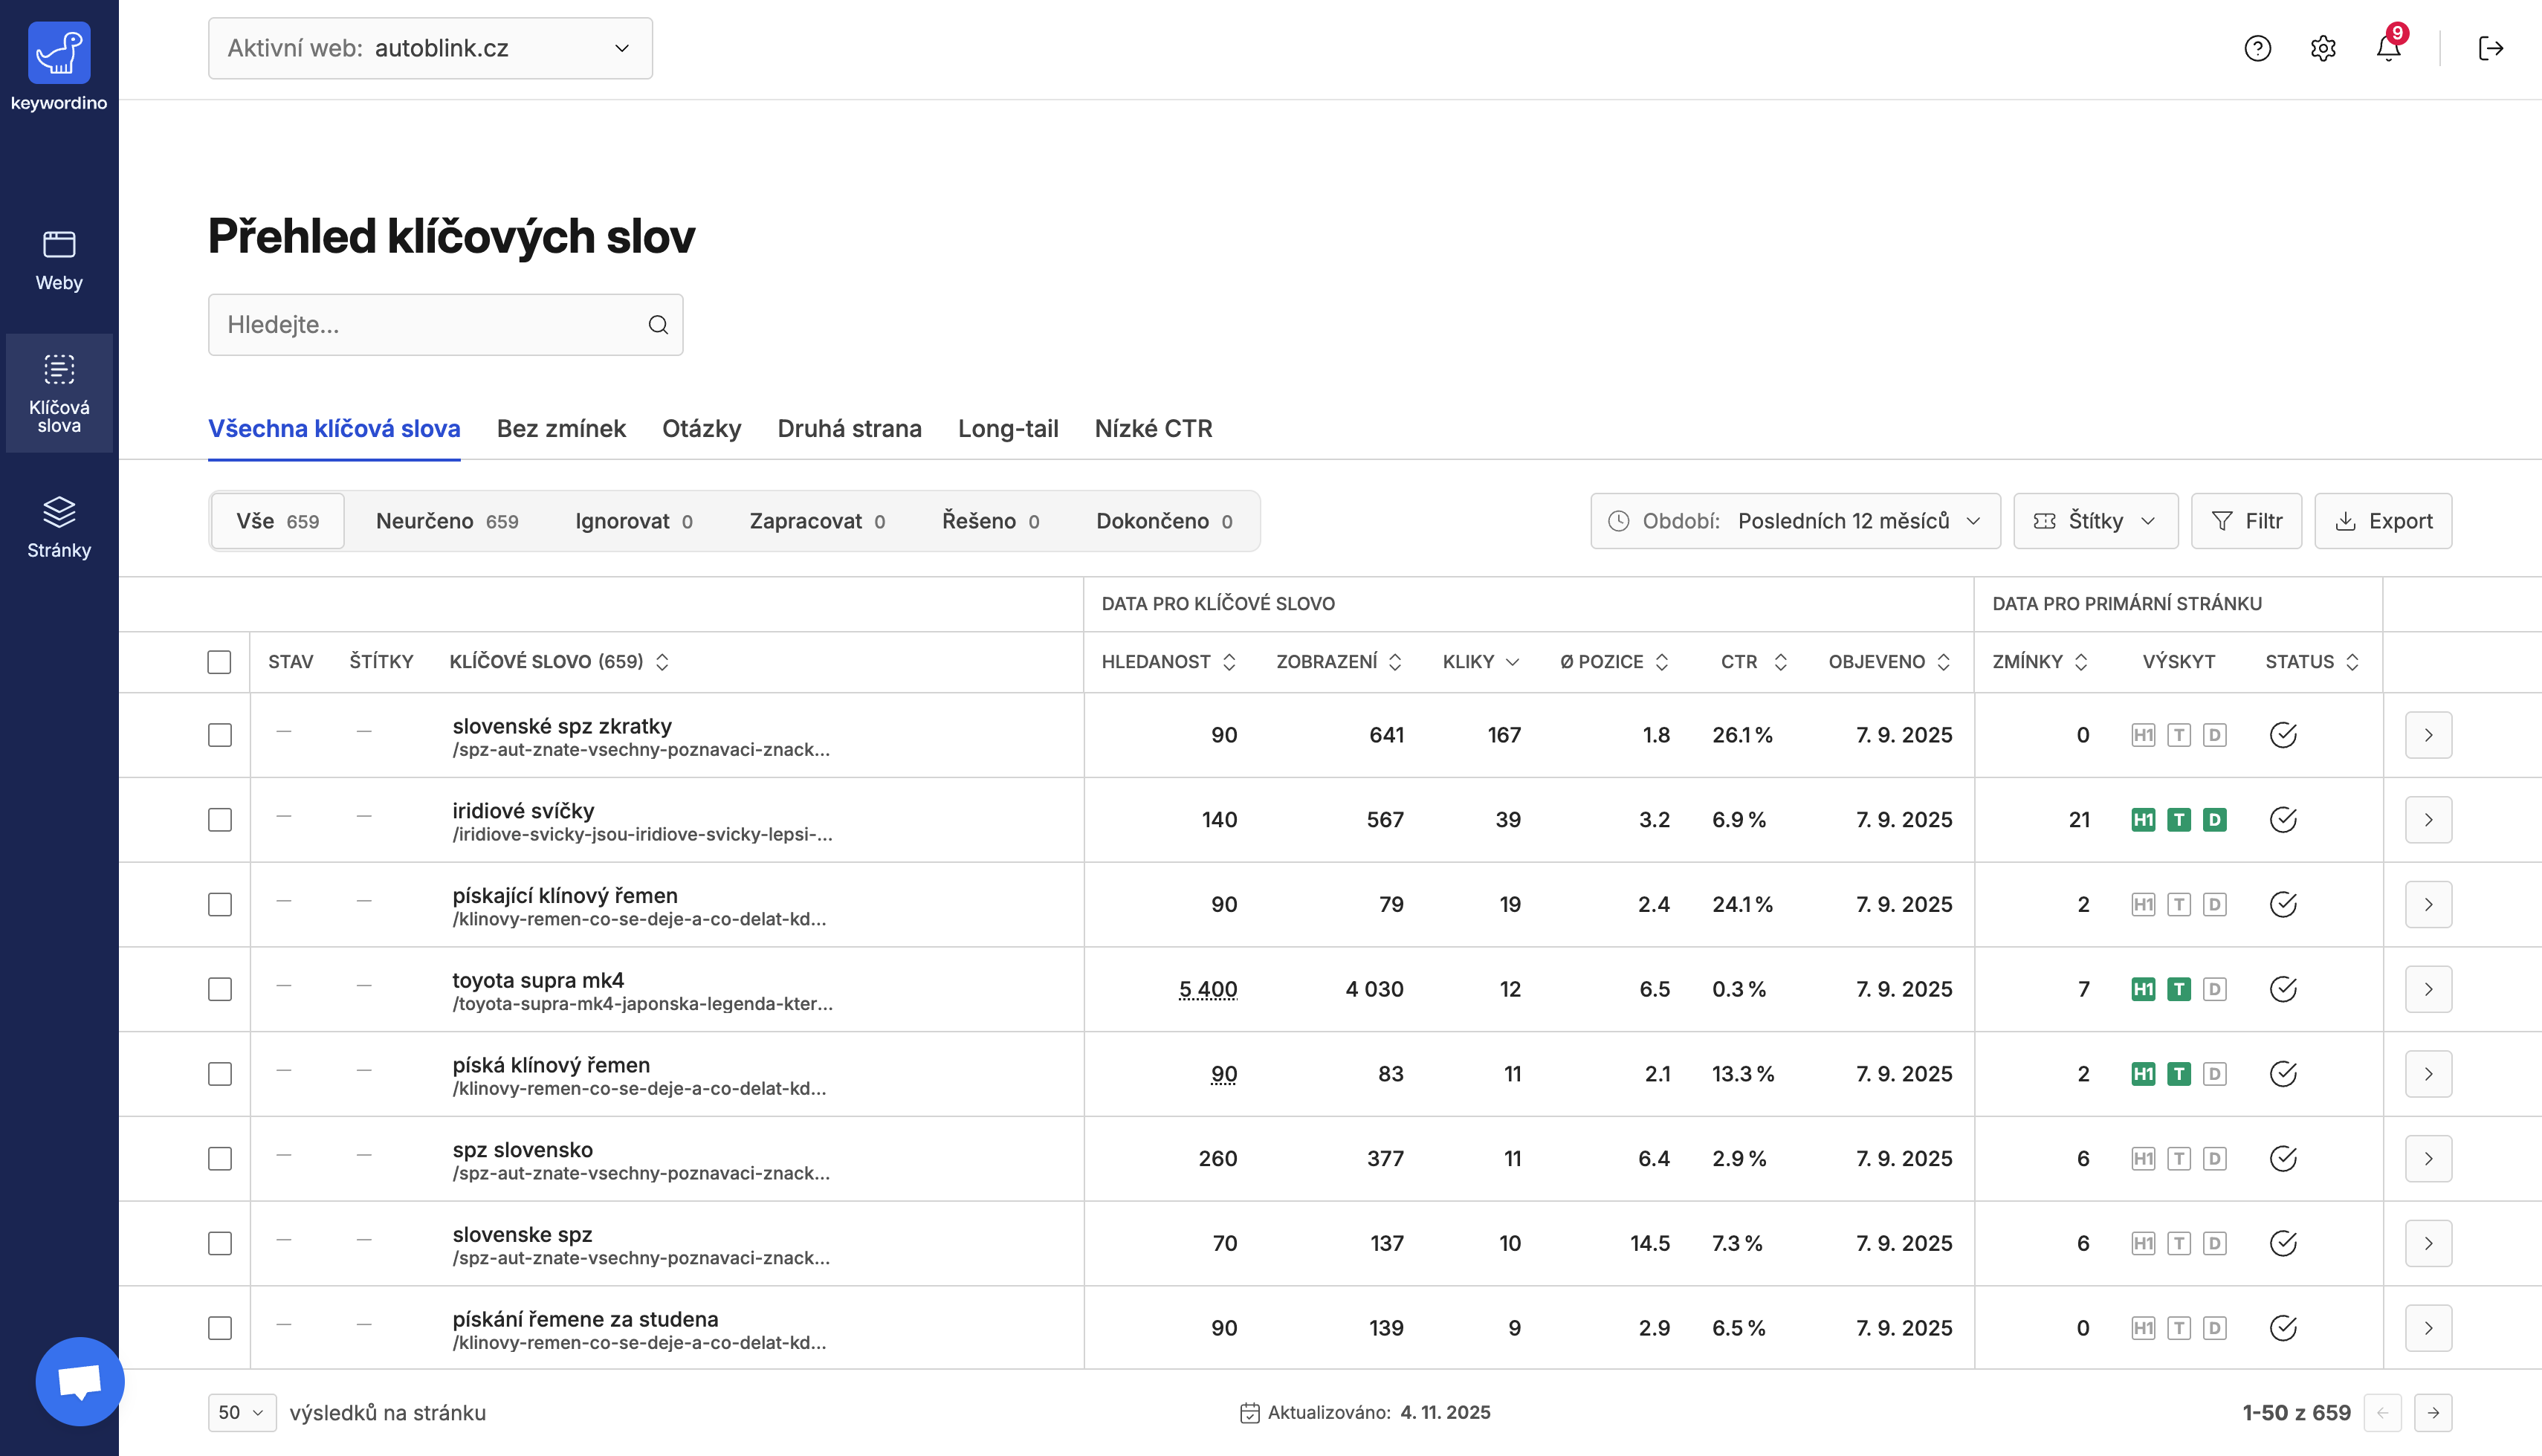Click status checkmark for iridiové svíčky
Viewport: 2542px width, 1456px height.
pyautogui.click(x=2283, y=820)
